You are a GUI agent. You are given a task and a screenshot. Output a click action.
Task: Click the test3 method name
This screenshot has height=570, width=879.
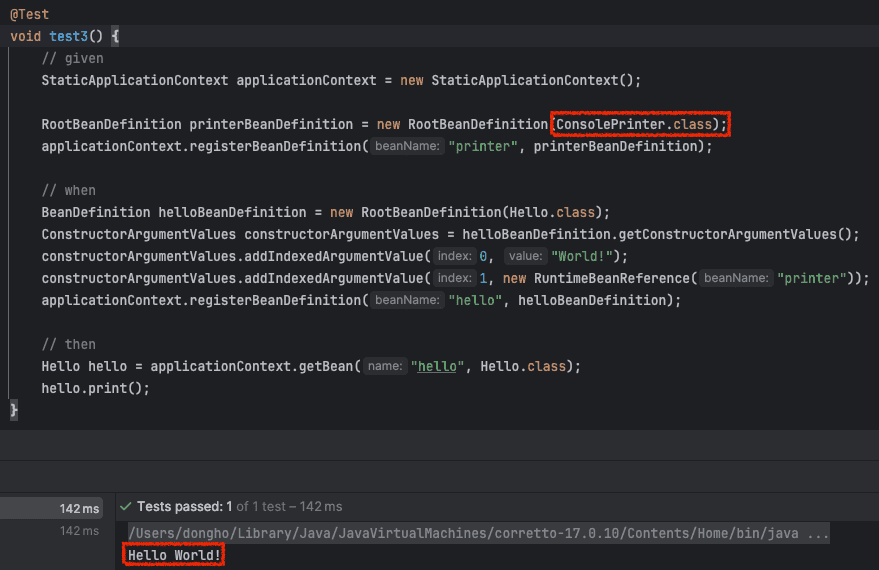pyautogui.click(x=68, y=36)
